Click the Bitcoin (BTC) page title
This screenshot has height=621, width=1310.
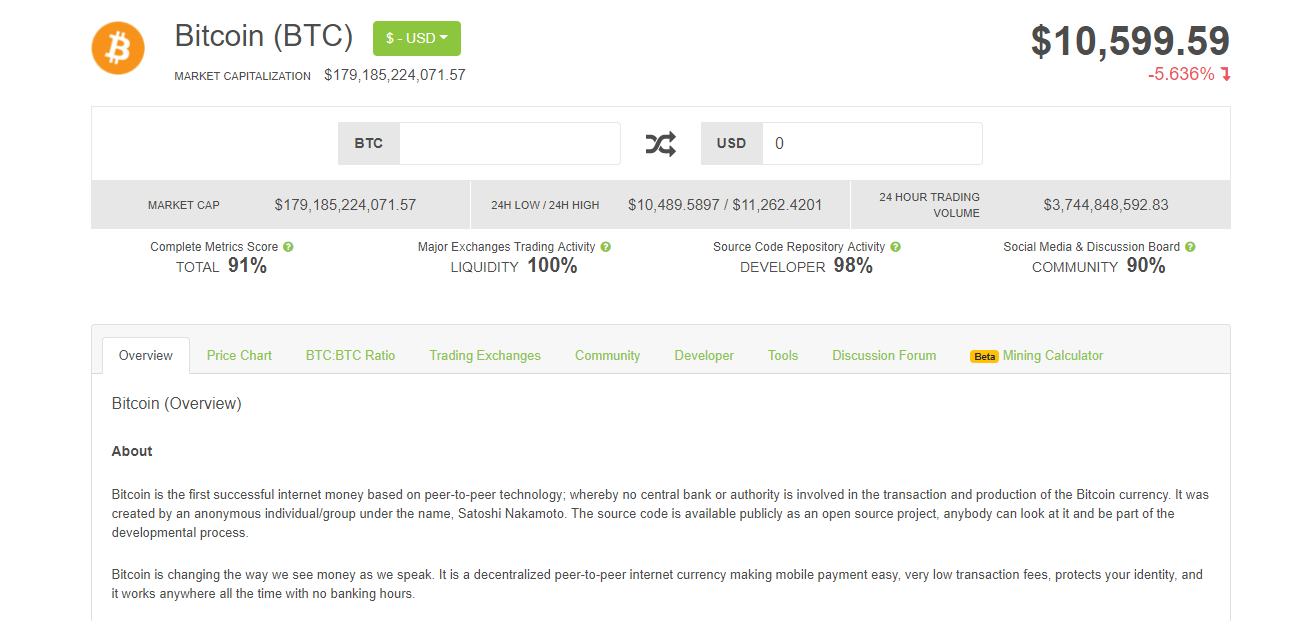[x=264, y=36]
